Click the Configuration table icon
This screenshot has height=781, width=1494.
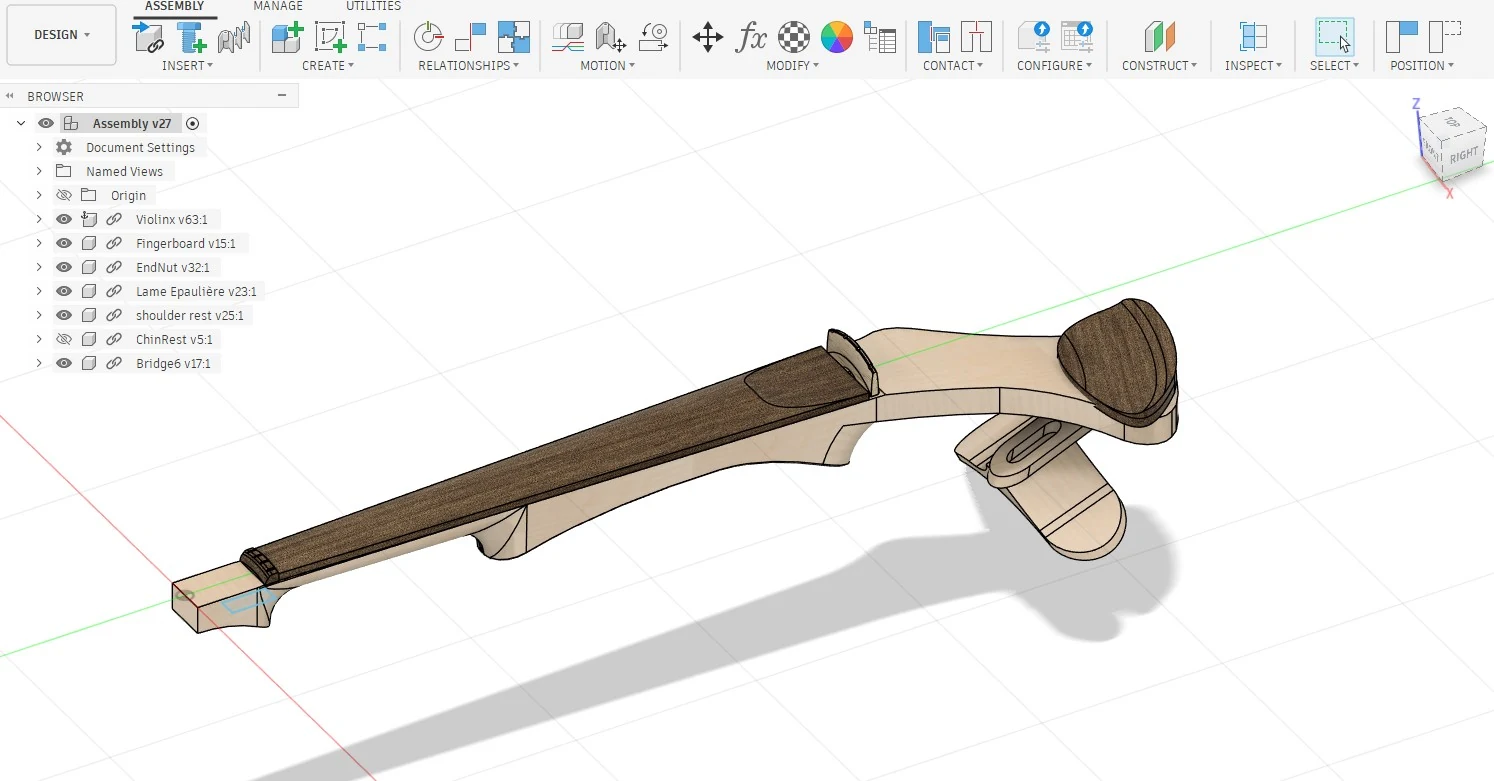1077,37
